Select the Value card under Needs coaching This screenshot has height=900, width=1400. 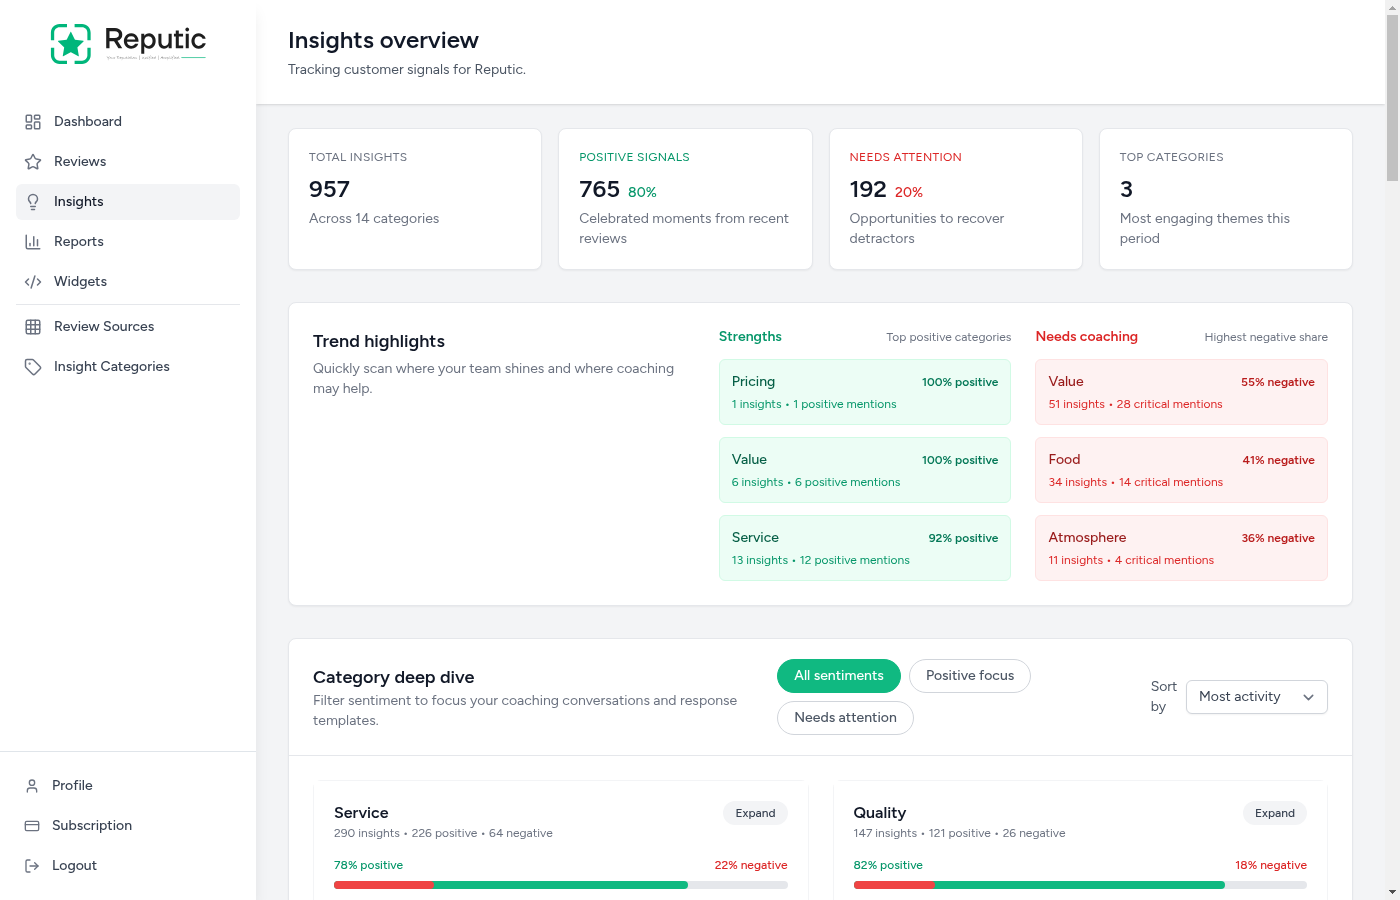1181,391
